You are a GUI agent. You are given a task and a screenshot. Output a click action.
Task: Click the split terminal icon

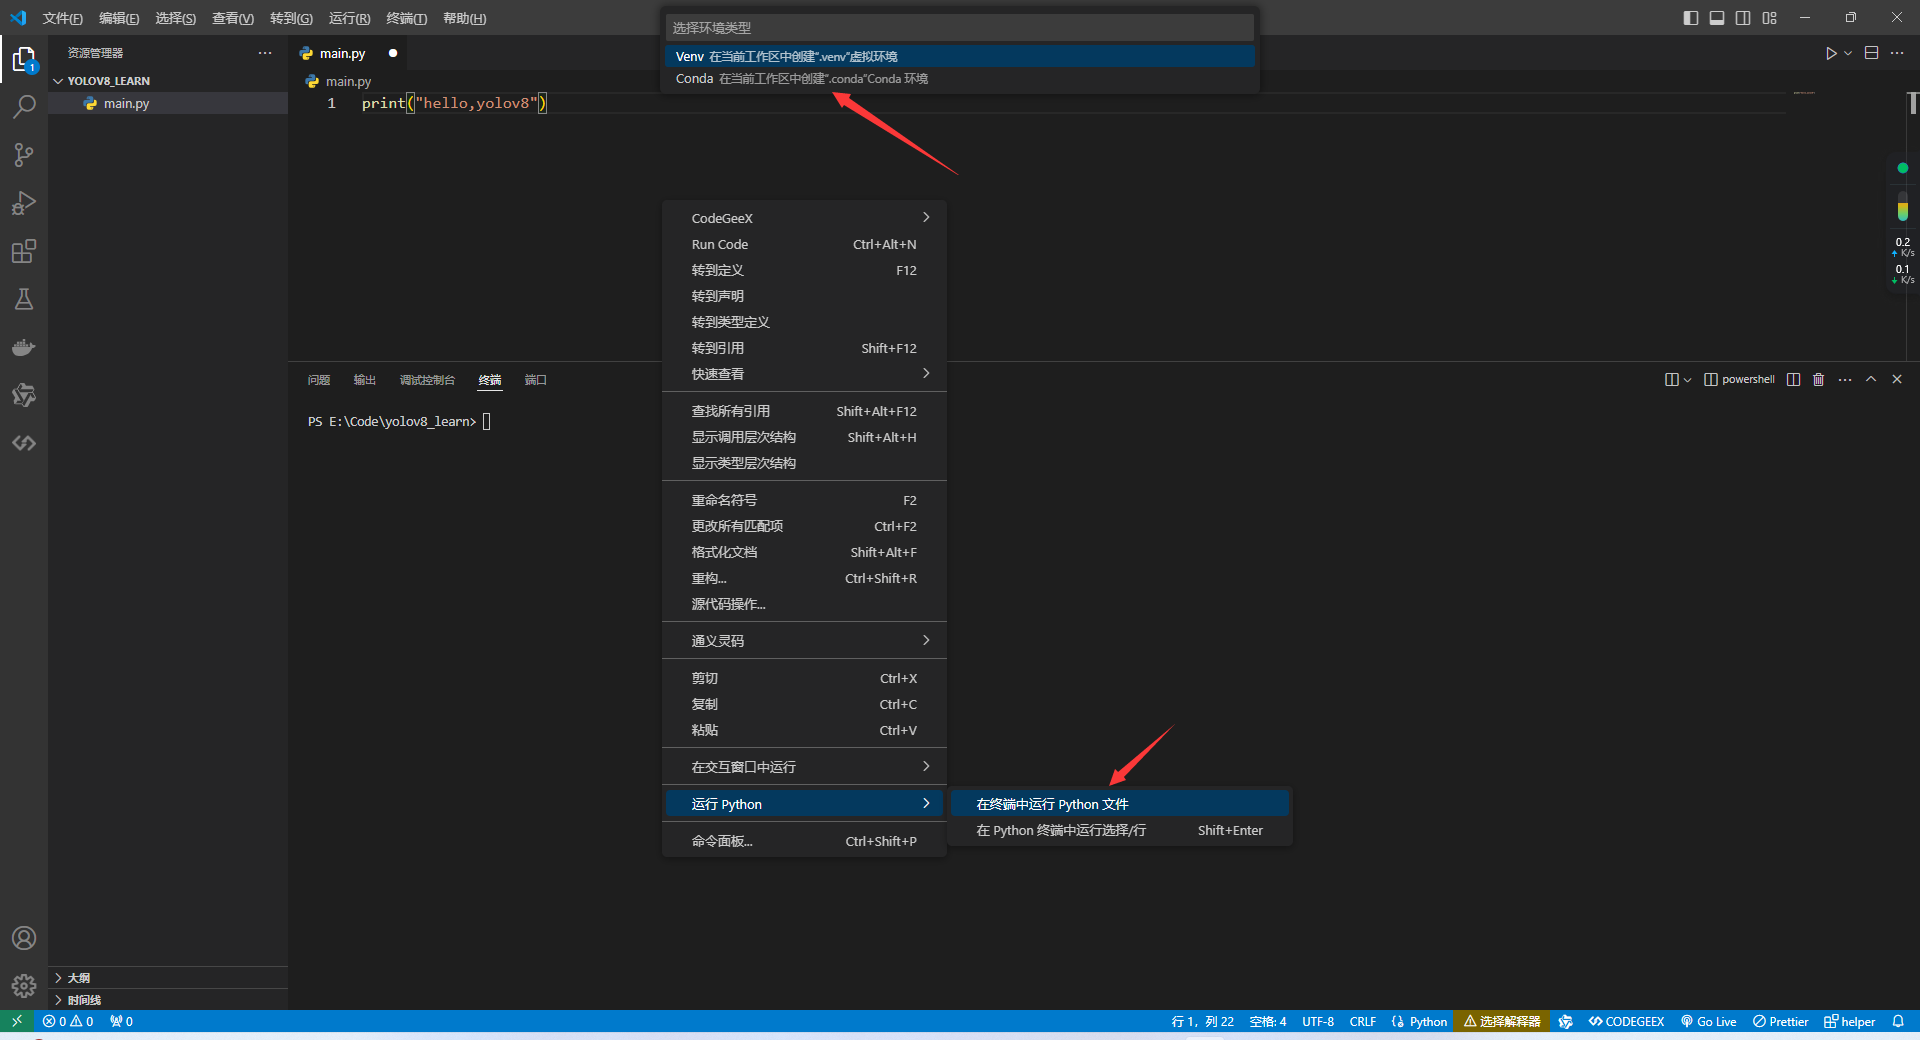(x=1794, y=380)
